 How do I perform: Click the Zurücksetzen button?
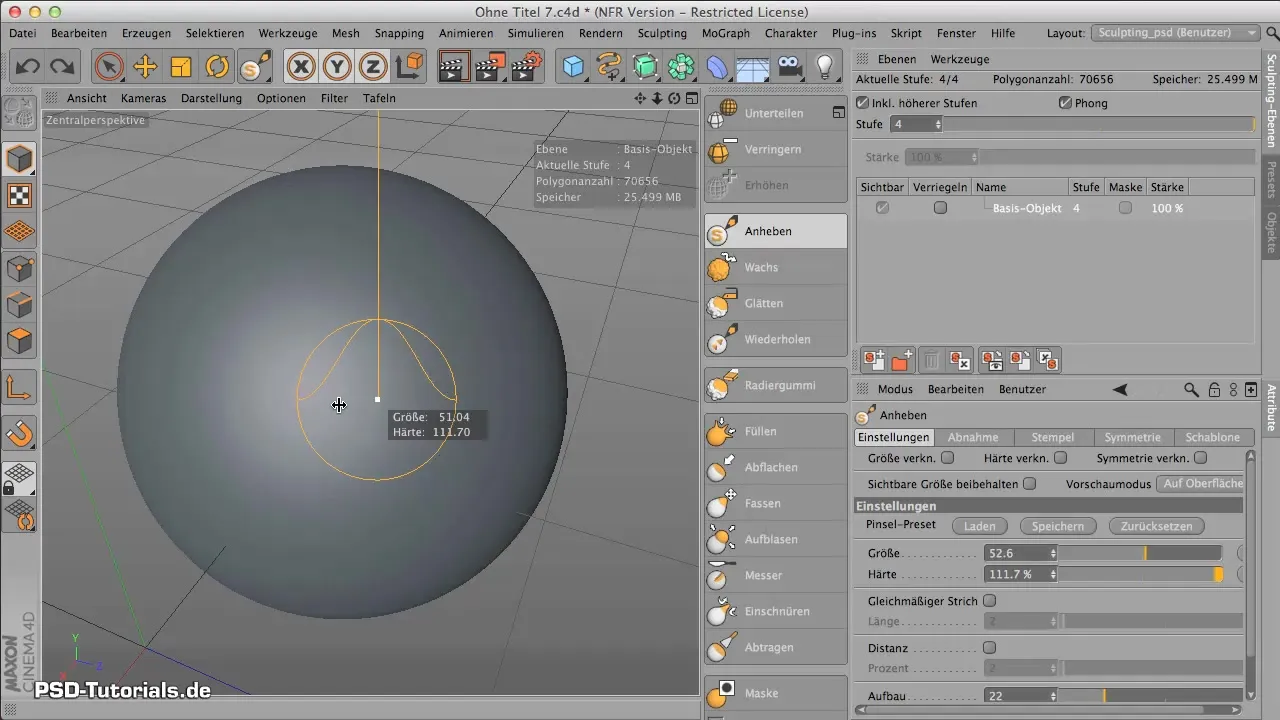tap(1157, 525)
